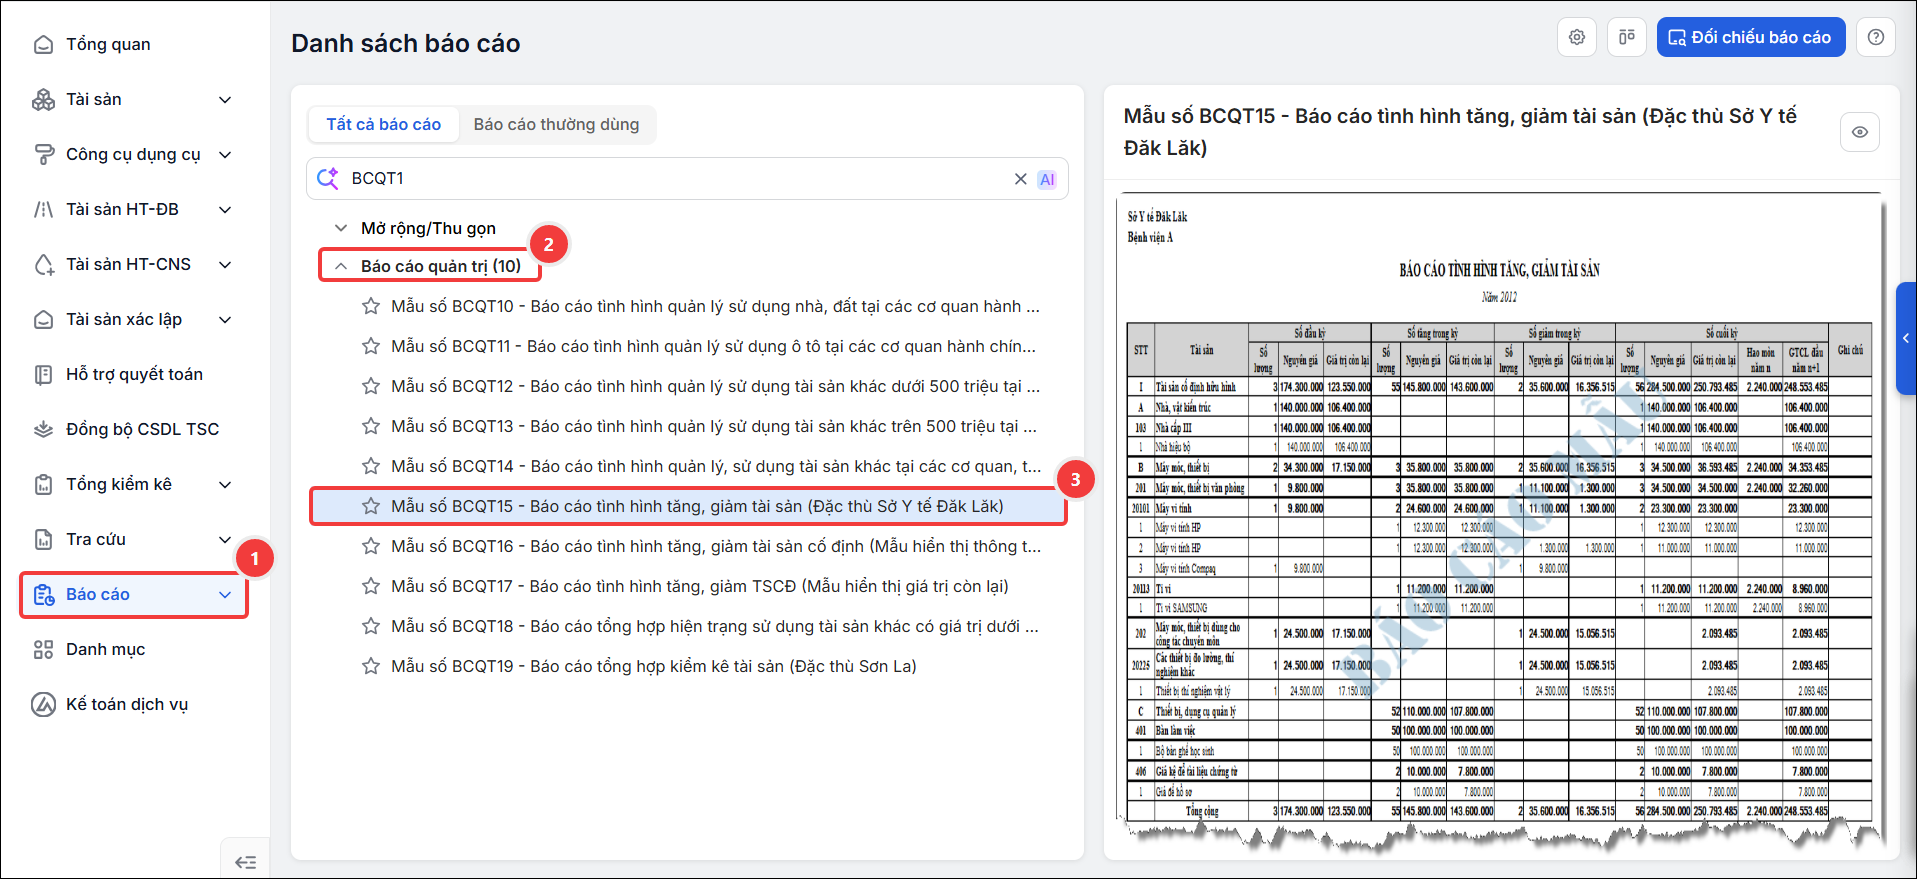
Task: Toggle the report preview eye button
Action: click(1860, 132)
